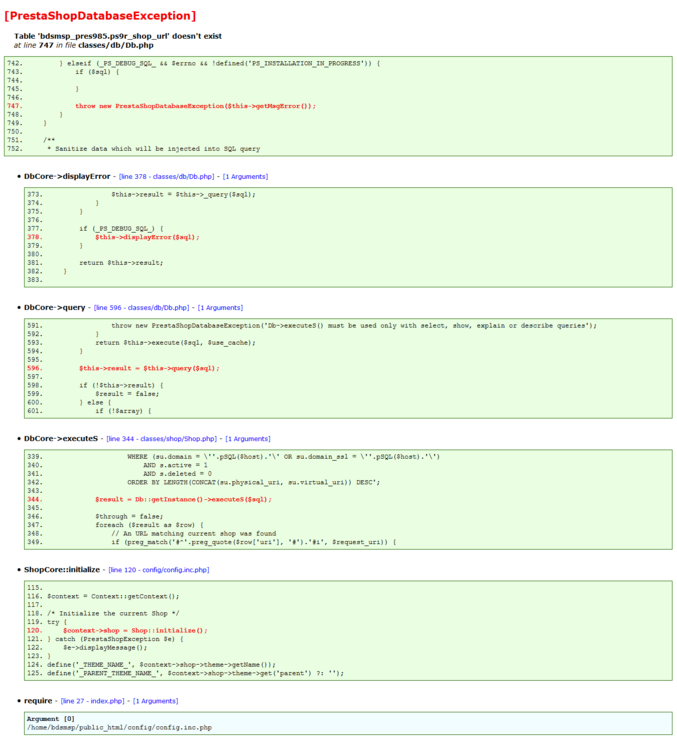
Task: Show arguments for DbCore->displayError
Action: point(245,176)
